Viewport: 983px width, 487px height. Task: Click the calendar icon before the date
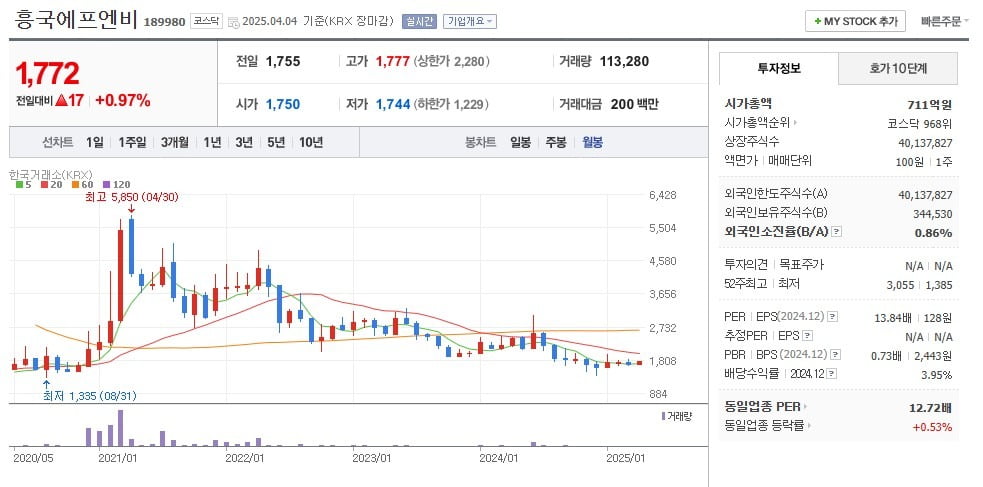tap(233, 21)
